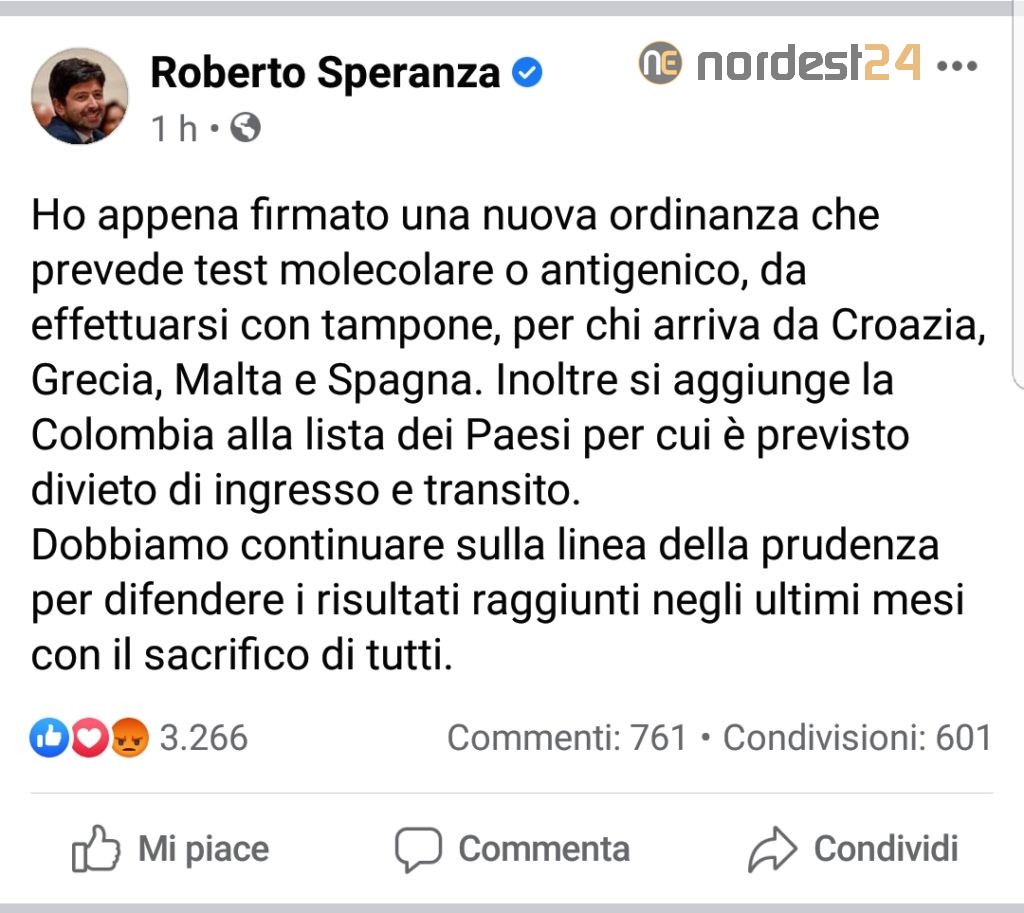This screenshot has width=1024, height=913.
Task: Click the blue verified badge
Action: pos(527,72)
